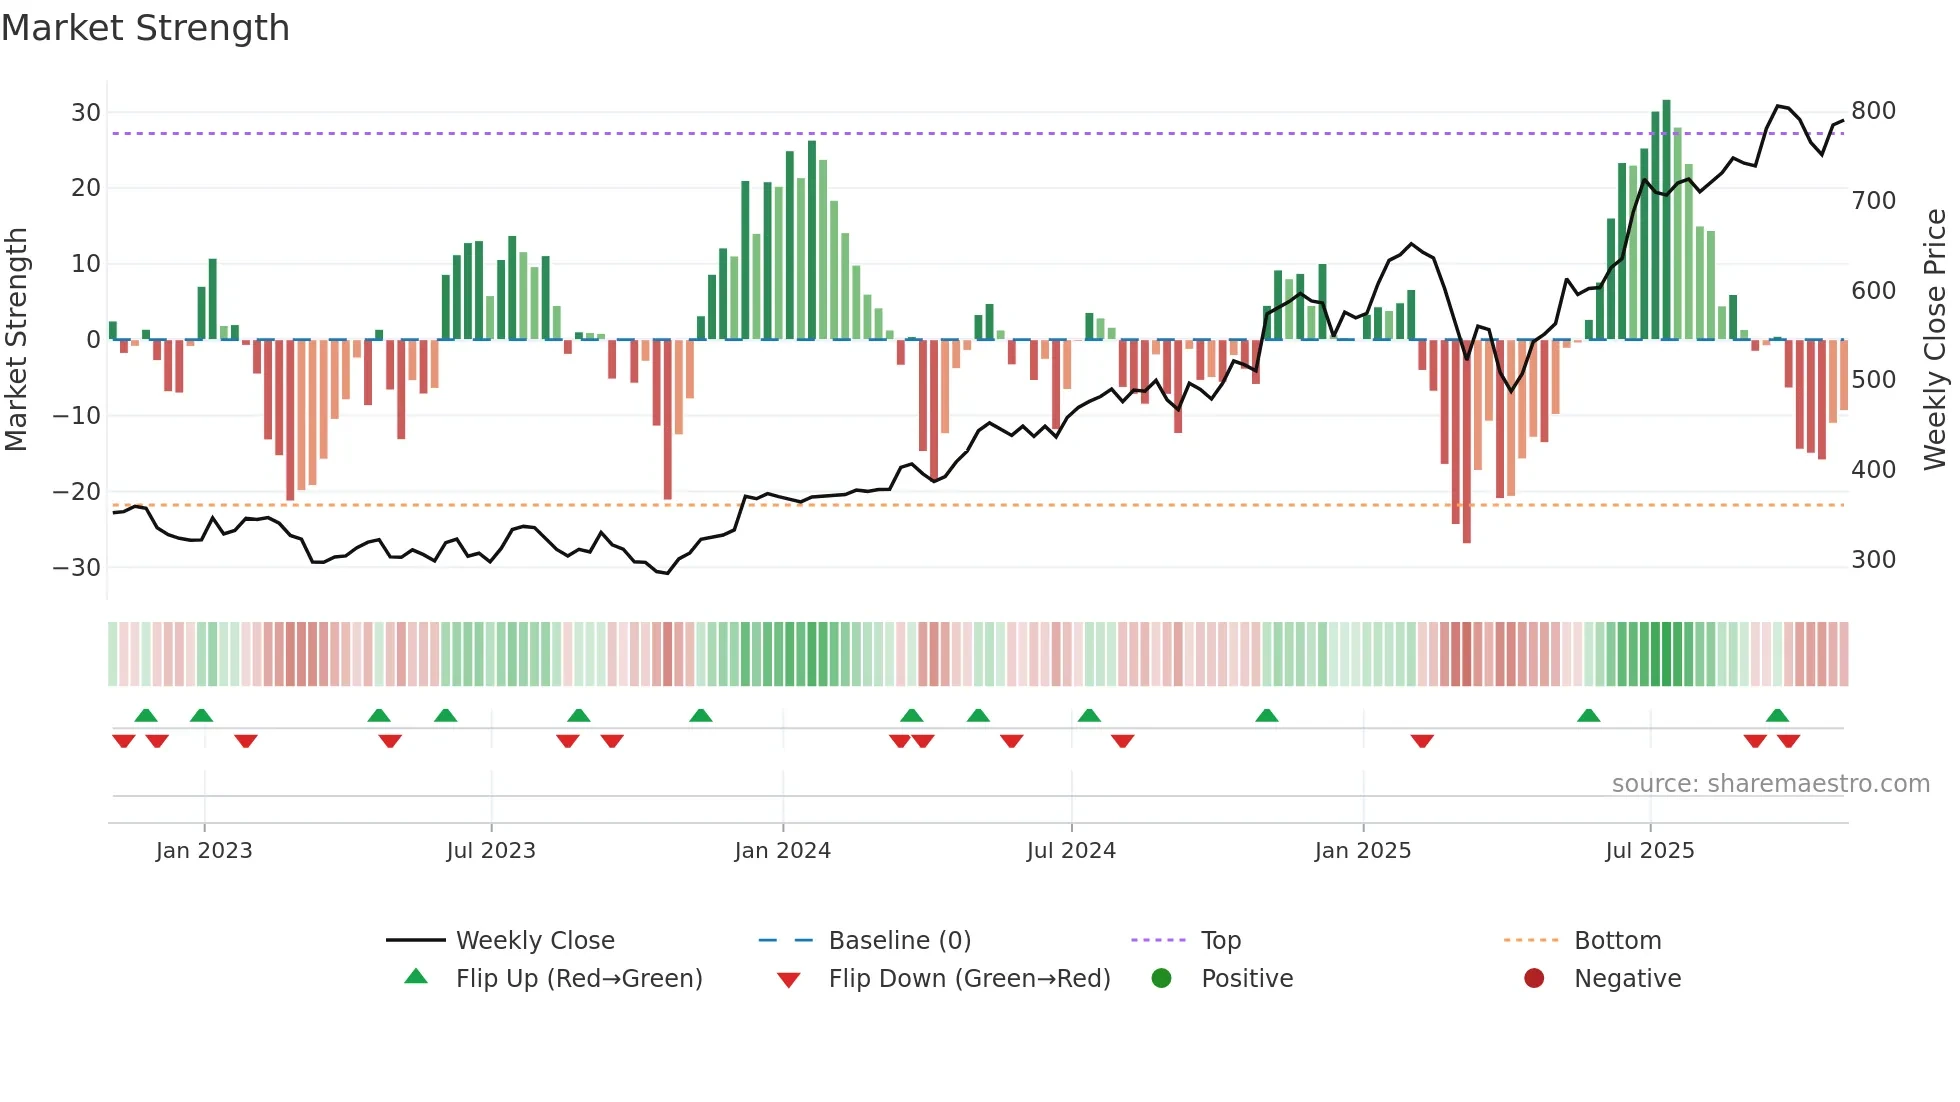This screenshot has width=1960, height=1102.
Task: Click the Jan 2024 x-axis label
Action: click(782, 850)
